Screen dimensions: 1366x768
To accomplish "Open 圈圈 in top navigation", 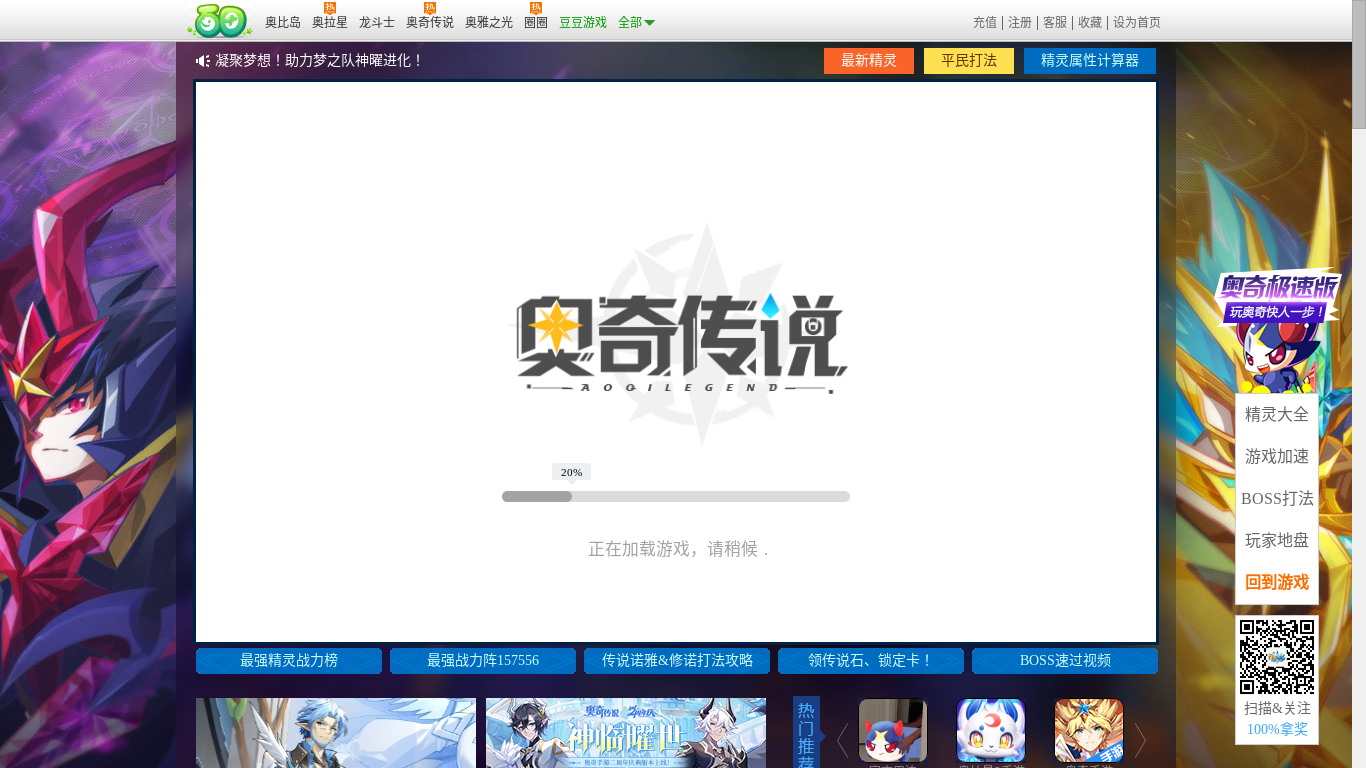I will point(536,22).
